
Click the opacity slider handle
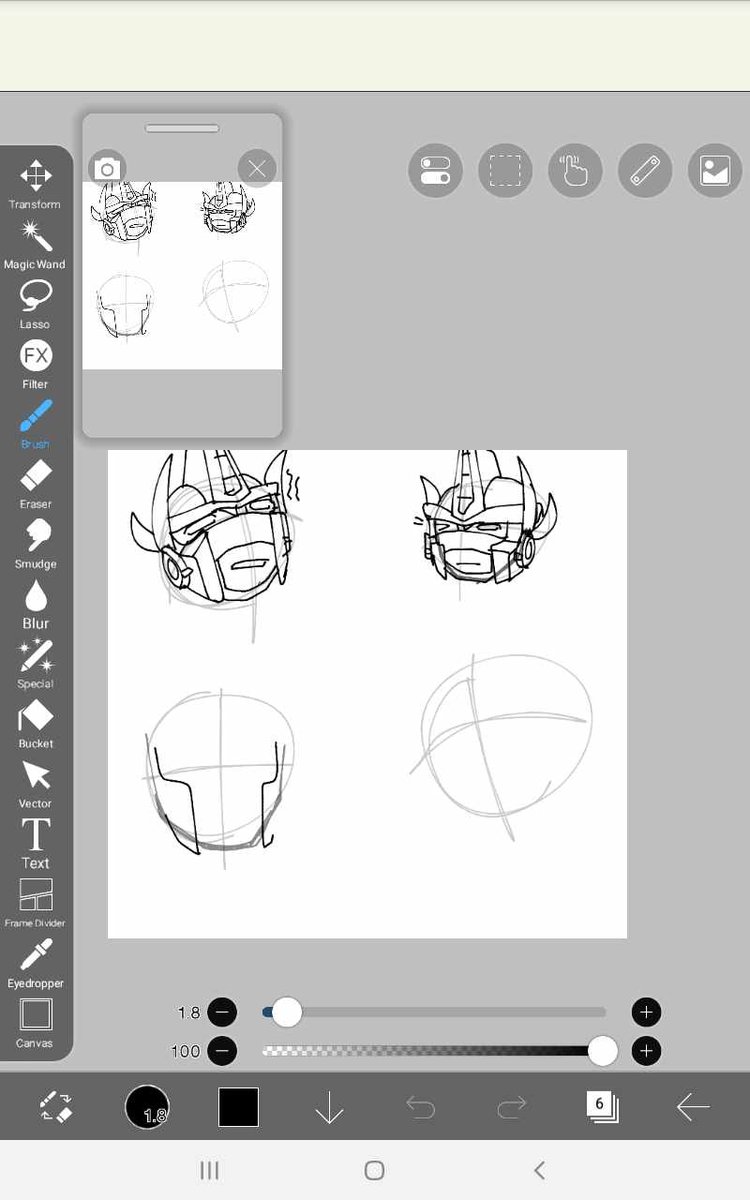(602, 1051)
